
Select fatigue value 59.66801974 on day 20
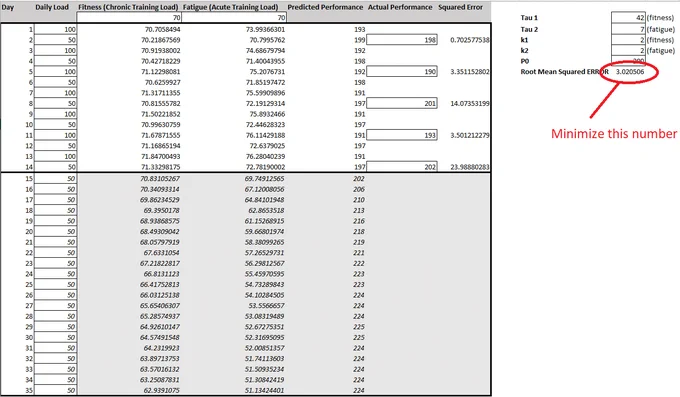[x=265, y=232]
